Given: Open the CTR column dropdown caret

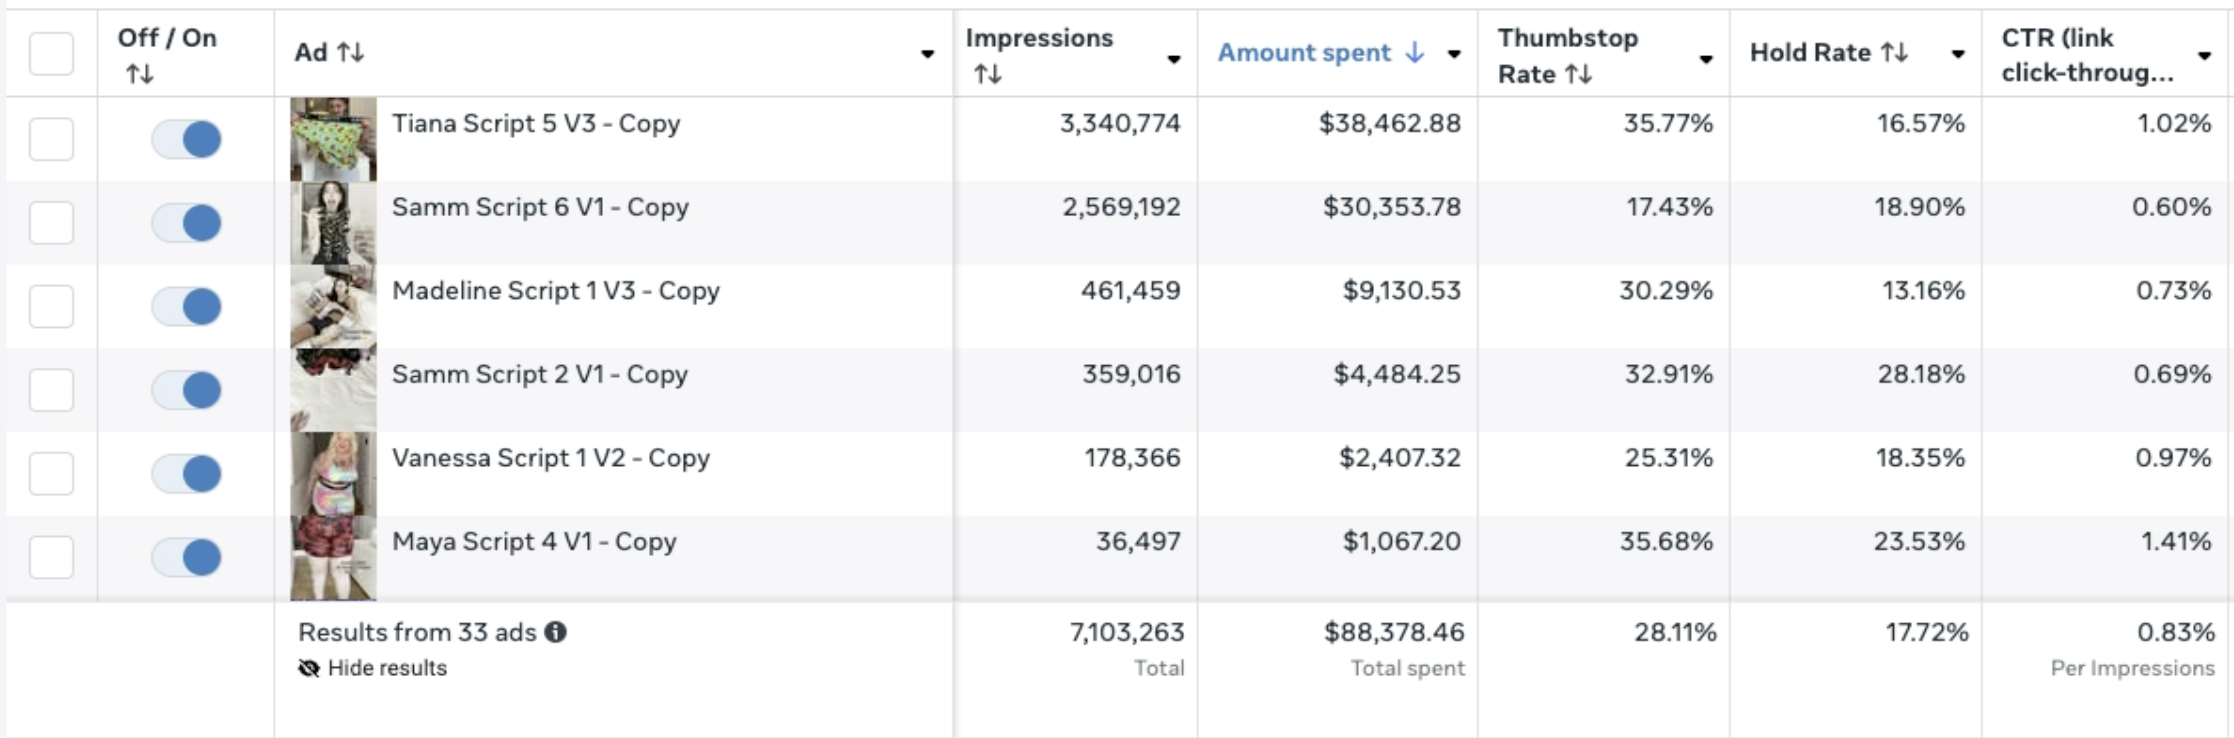Looking at the screenshot, I should point(2204,55).
